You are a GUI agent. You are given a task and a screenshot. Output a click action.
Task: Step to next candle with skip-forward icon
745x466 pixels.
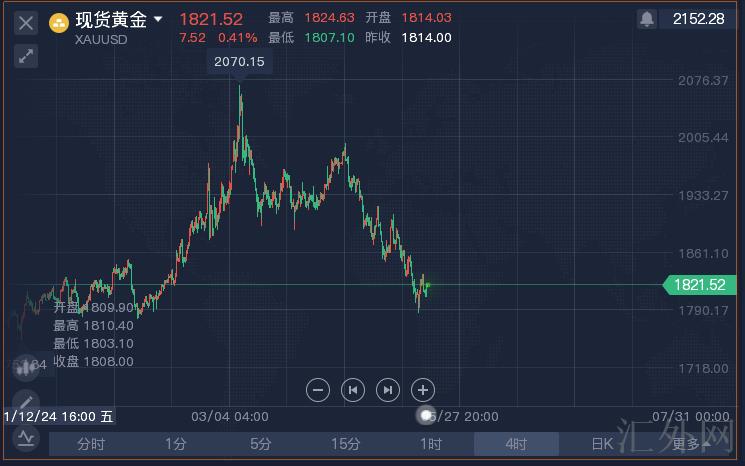pos(388,390)
